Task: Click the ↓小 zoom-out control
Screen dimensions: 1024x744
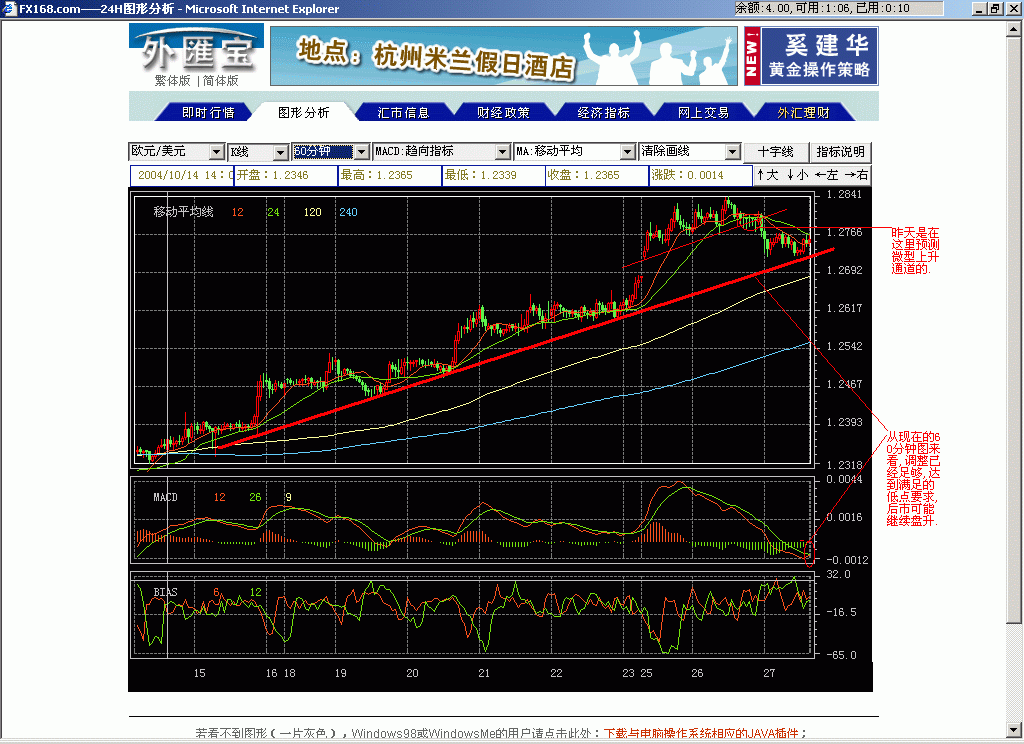Action: pyautogui.click(x=797, y=174)
